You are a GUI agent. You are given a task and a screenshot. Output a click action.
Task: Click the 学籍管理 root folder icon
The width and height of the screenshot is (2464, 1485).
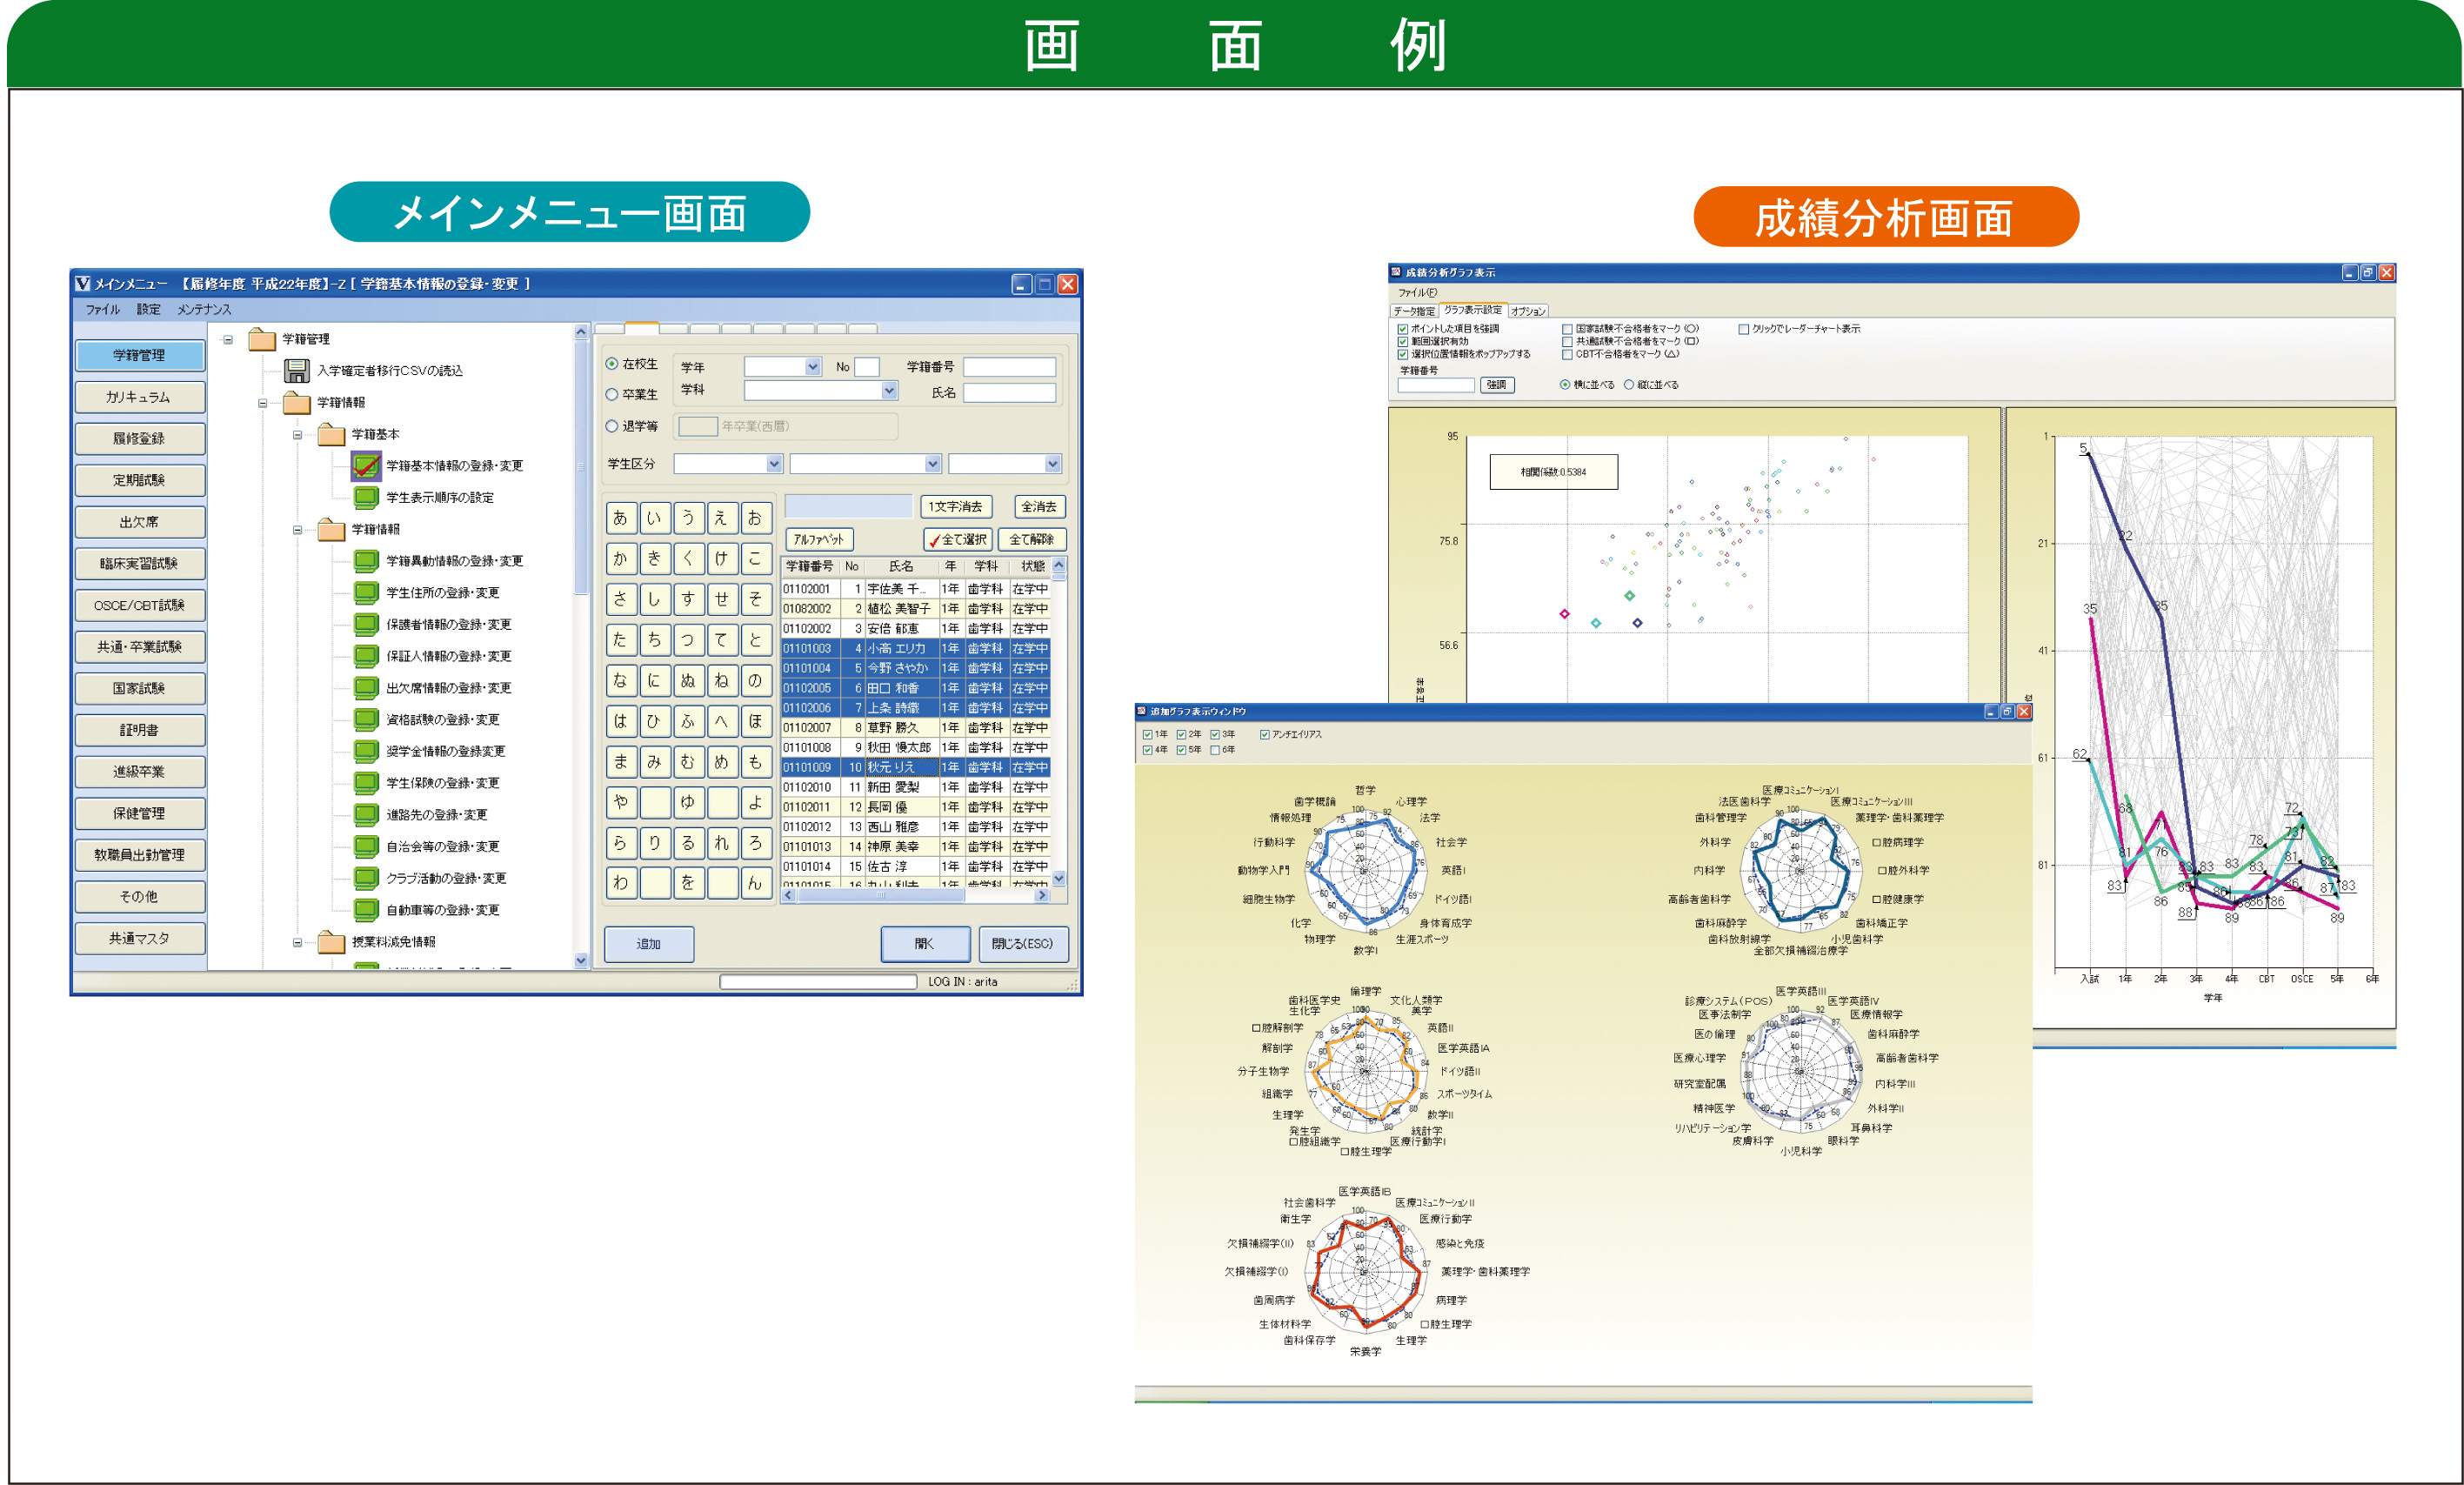262,340
